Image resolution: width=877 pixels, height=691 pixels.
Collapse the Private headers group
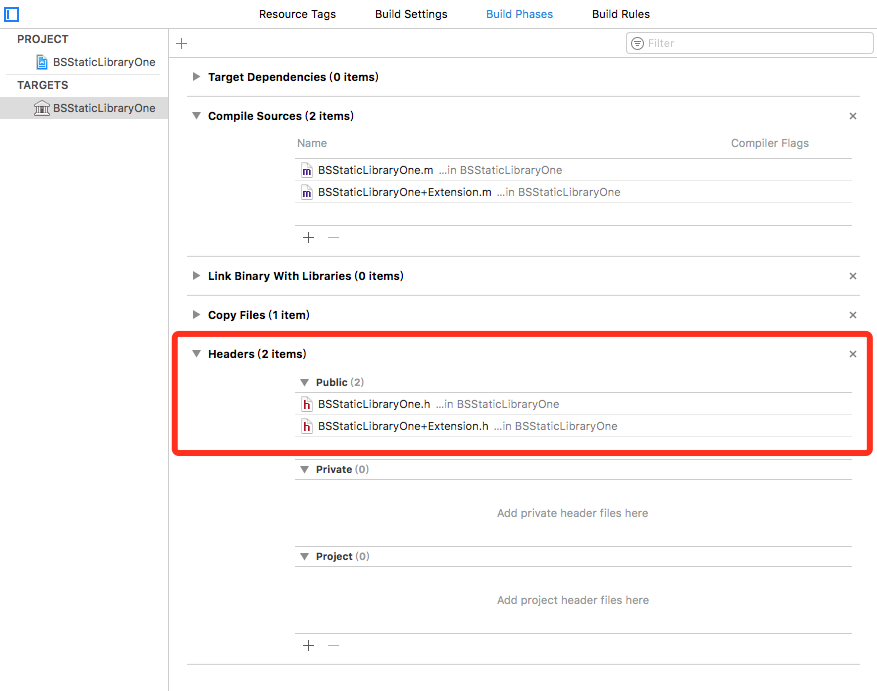tap(305, 470)
